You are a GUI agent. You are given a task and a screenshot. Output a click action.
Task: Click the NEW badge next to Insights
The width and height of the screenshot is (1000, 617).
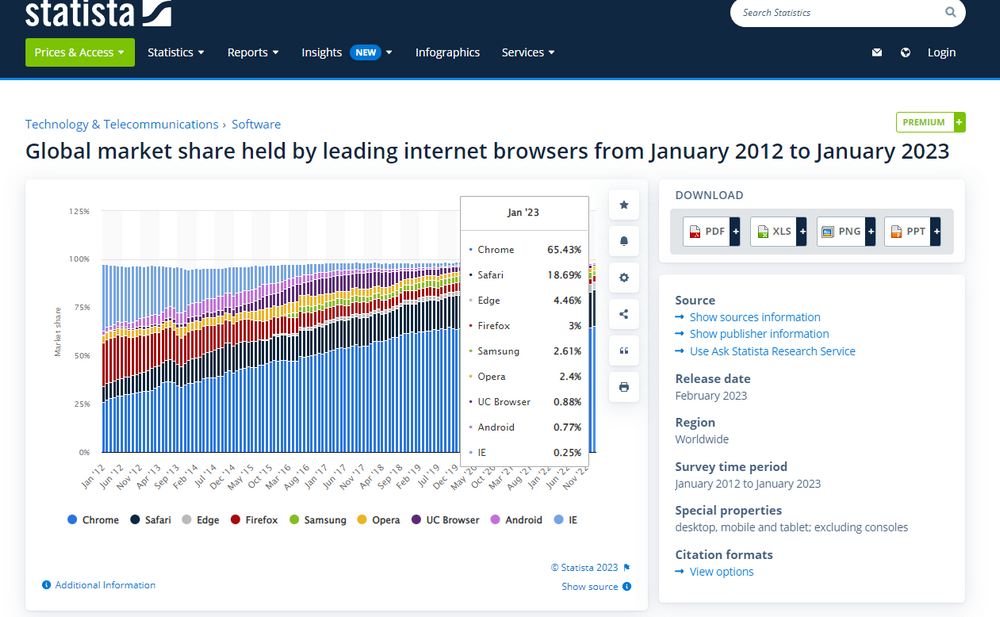click(x=365, y=52)
